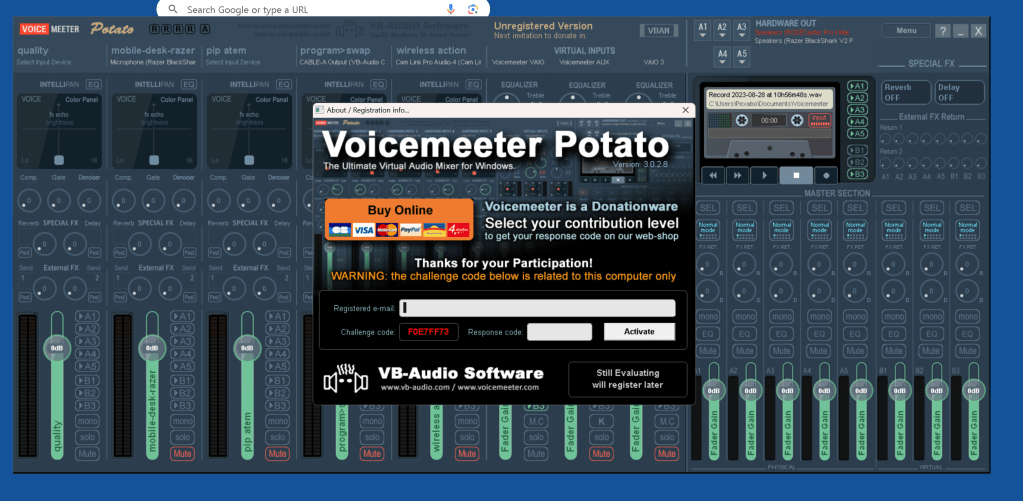1023x501 pixels.
Task: Click the voice search microphone icon
Action: click(x=451, y=9)
